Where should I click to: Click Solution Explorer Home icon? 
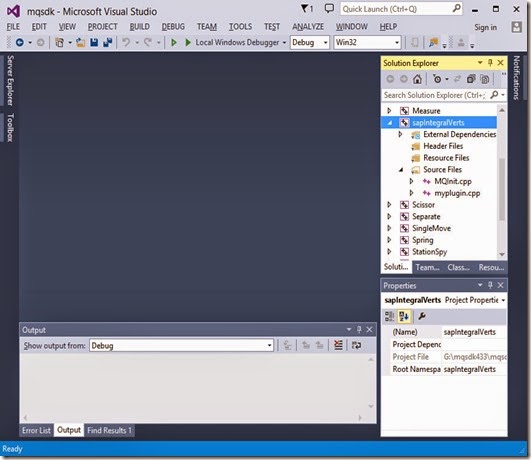coord(417,79)
